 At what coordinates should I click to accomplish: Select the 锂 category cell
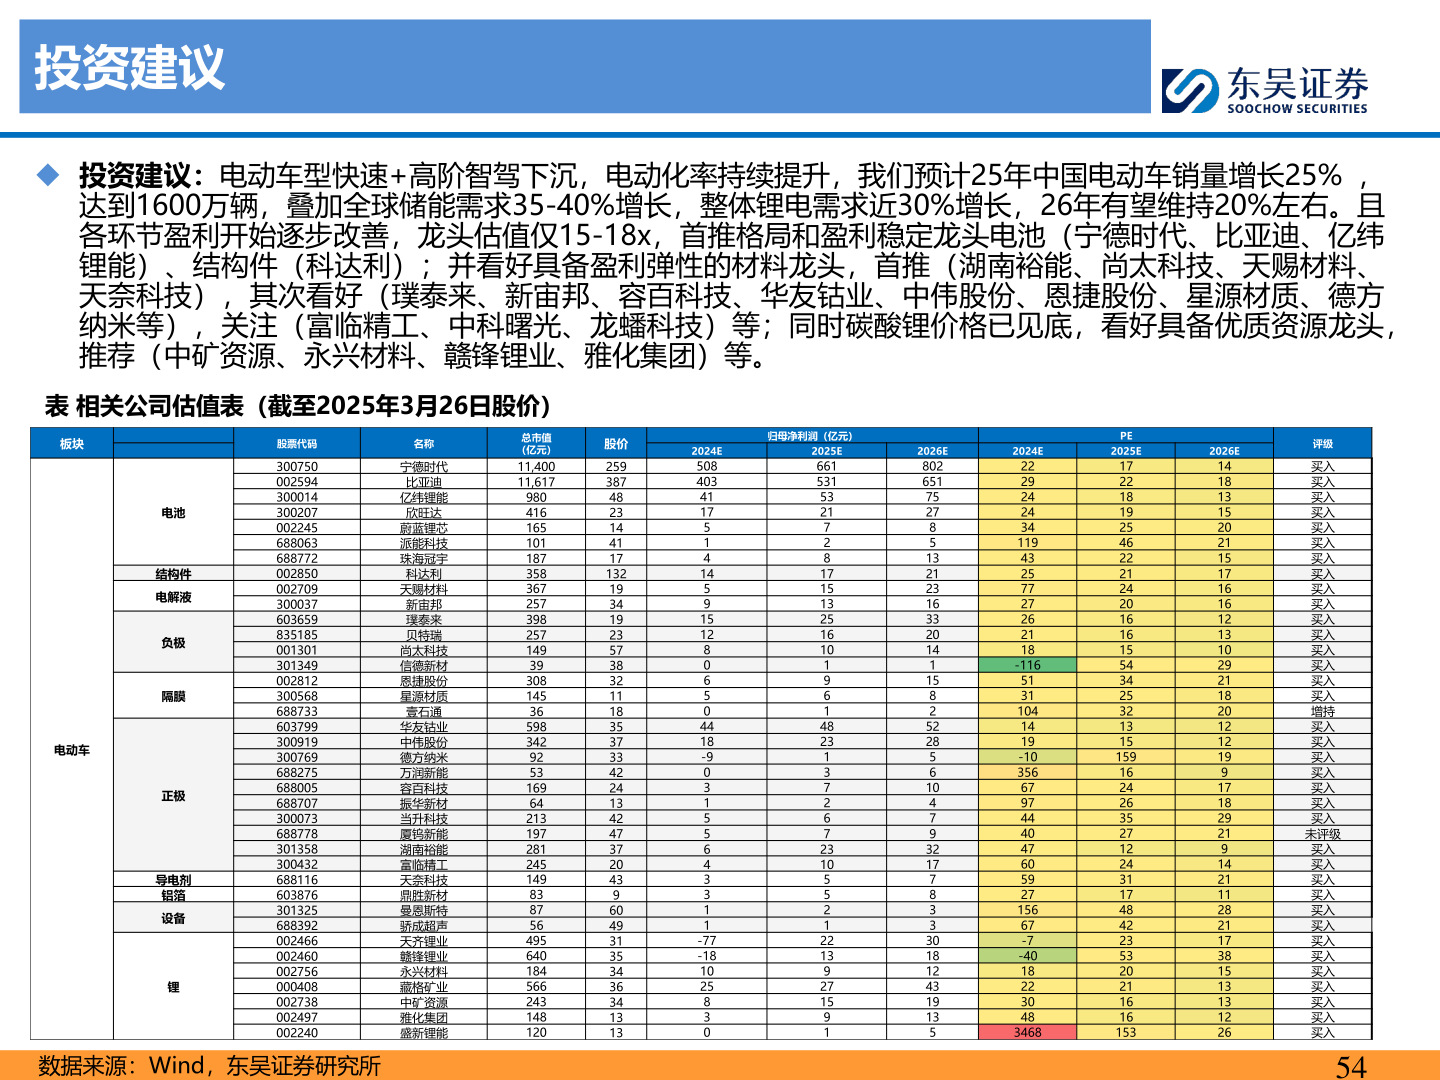173,987
